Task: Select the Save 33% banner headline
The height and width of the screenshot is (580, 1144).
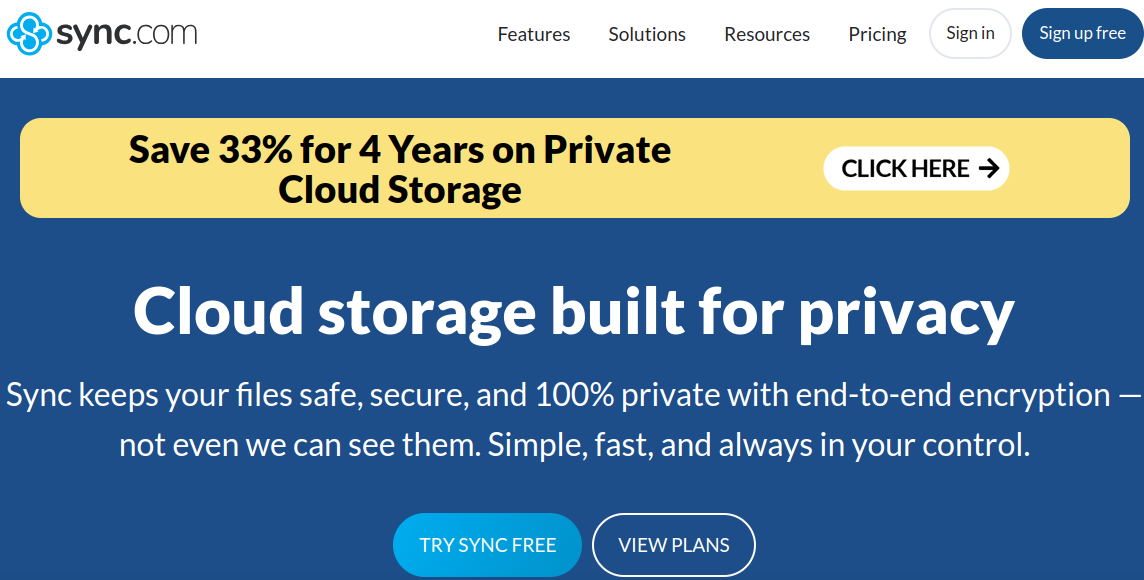Action: [x=400, y=150]
